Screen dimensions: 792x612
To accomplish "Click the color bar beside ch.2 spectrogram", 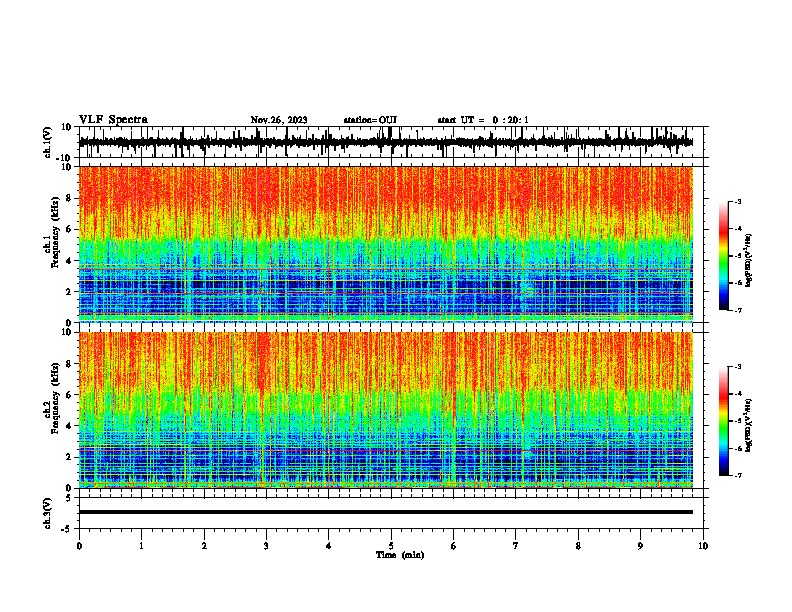I will click(724, 421).
